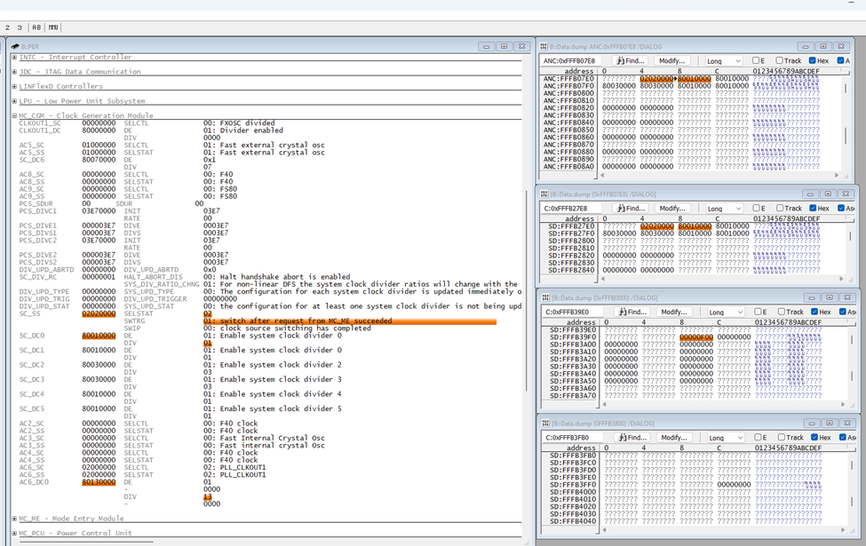Click the AB toolbar icon

(x=36, y=27)
